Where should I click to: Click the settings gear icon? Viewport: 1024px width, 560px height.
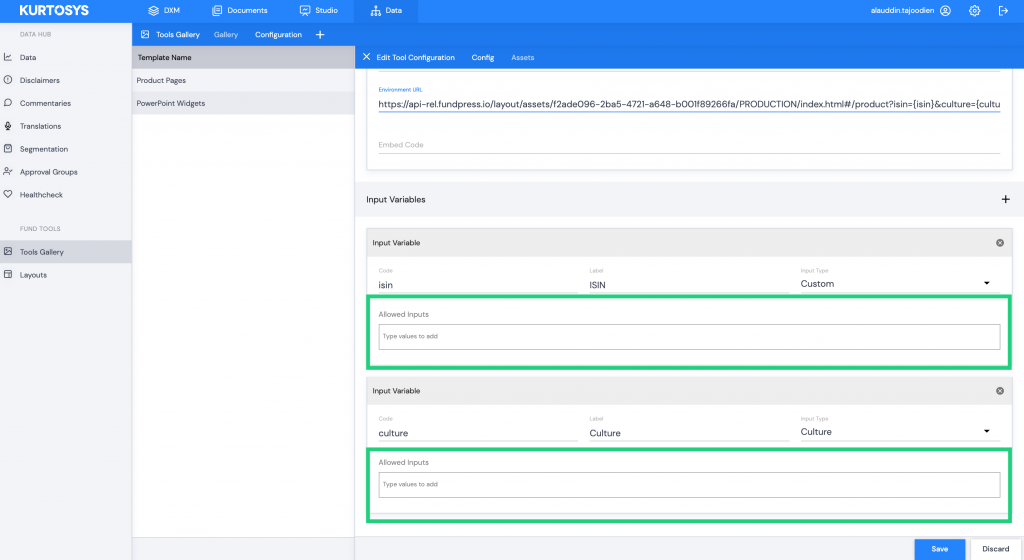click(x=974, y=10)
